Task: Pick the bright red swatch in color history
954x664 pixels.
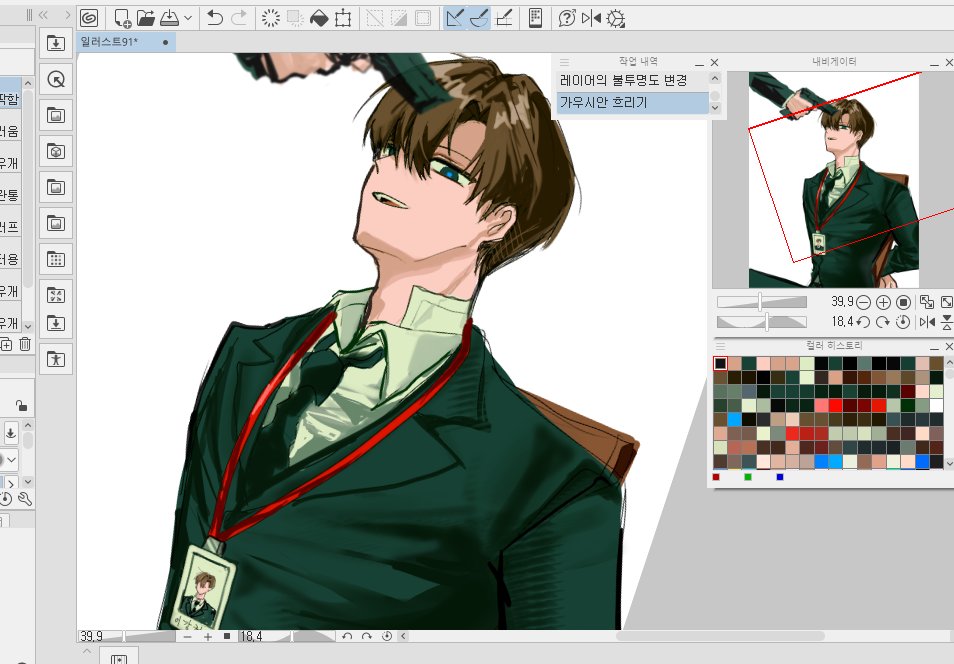Action: [835, 405]
